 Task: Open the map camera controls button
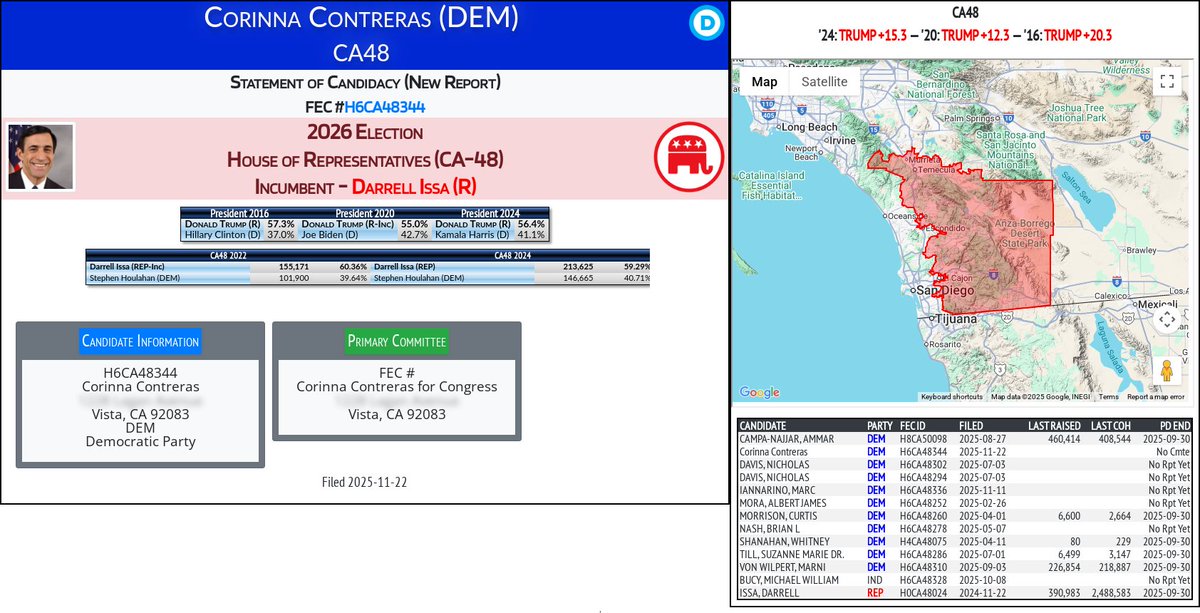click(1167, 320)
